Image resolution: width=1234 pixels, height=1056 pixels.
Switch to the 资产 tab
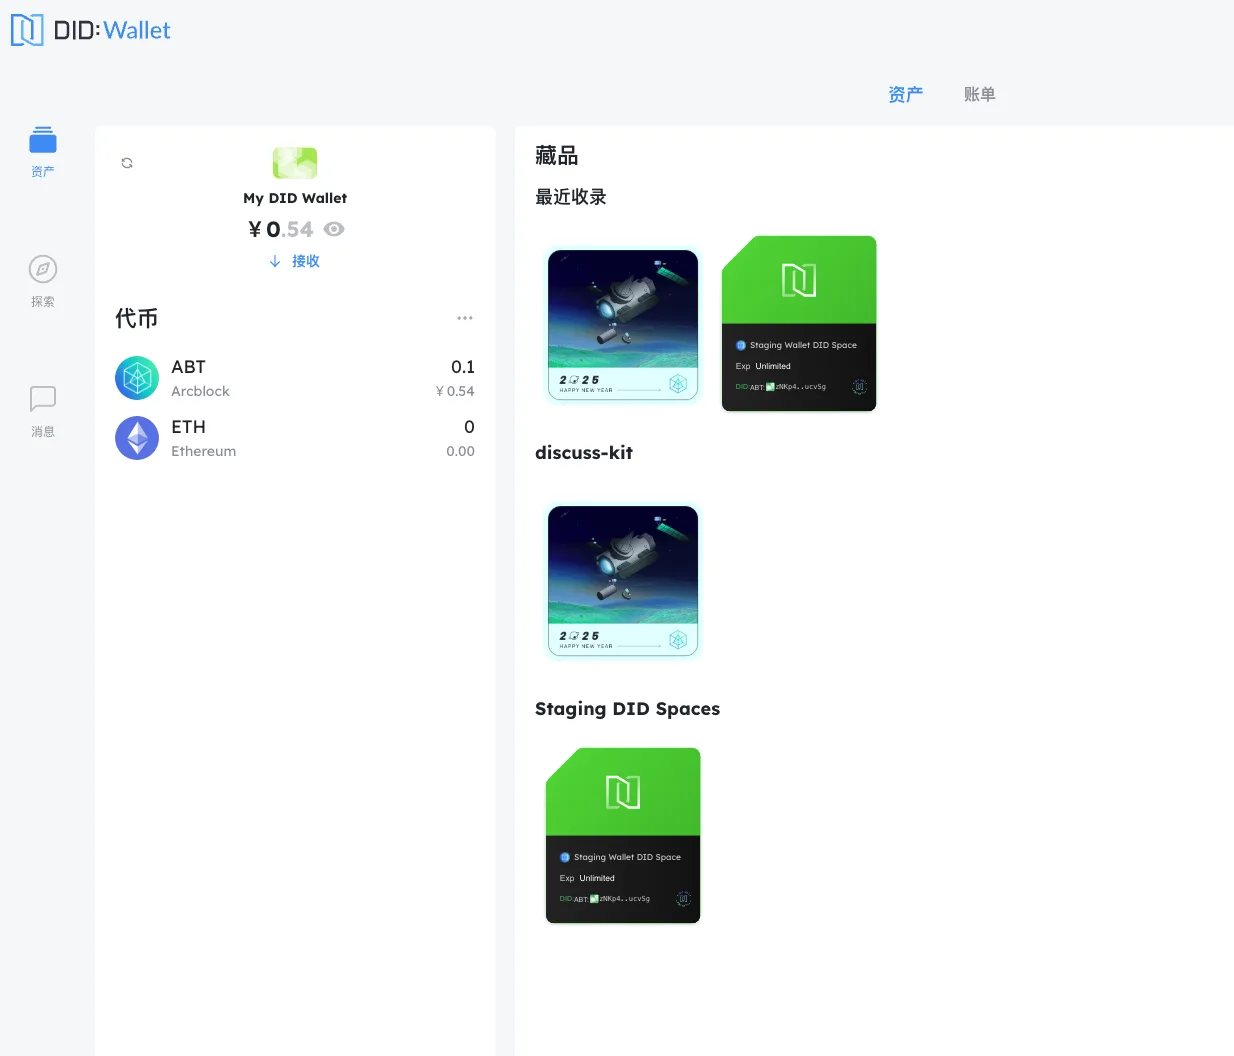906,94
